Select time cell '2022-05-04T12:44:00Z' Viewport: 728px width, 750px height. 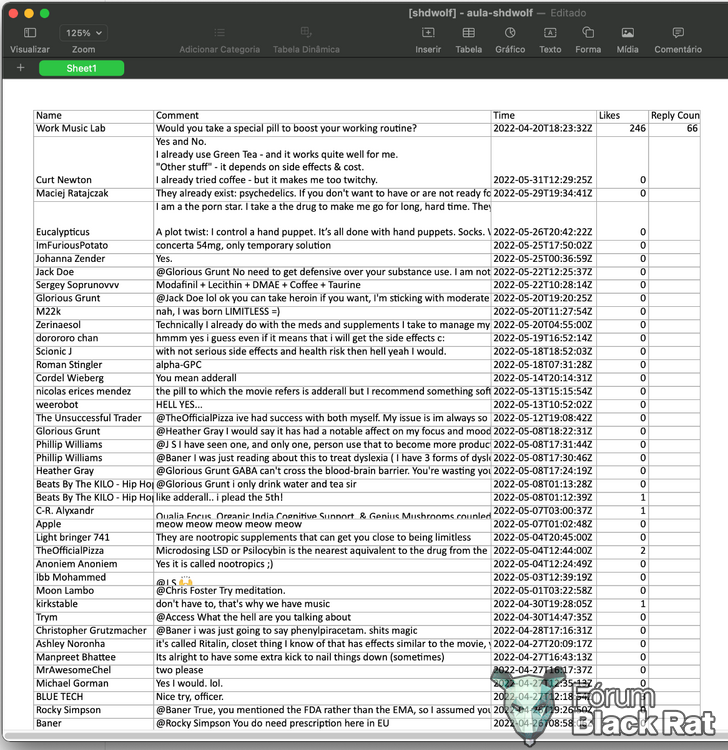(x=543, y=551)
